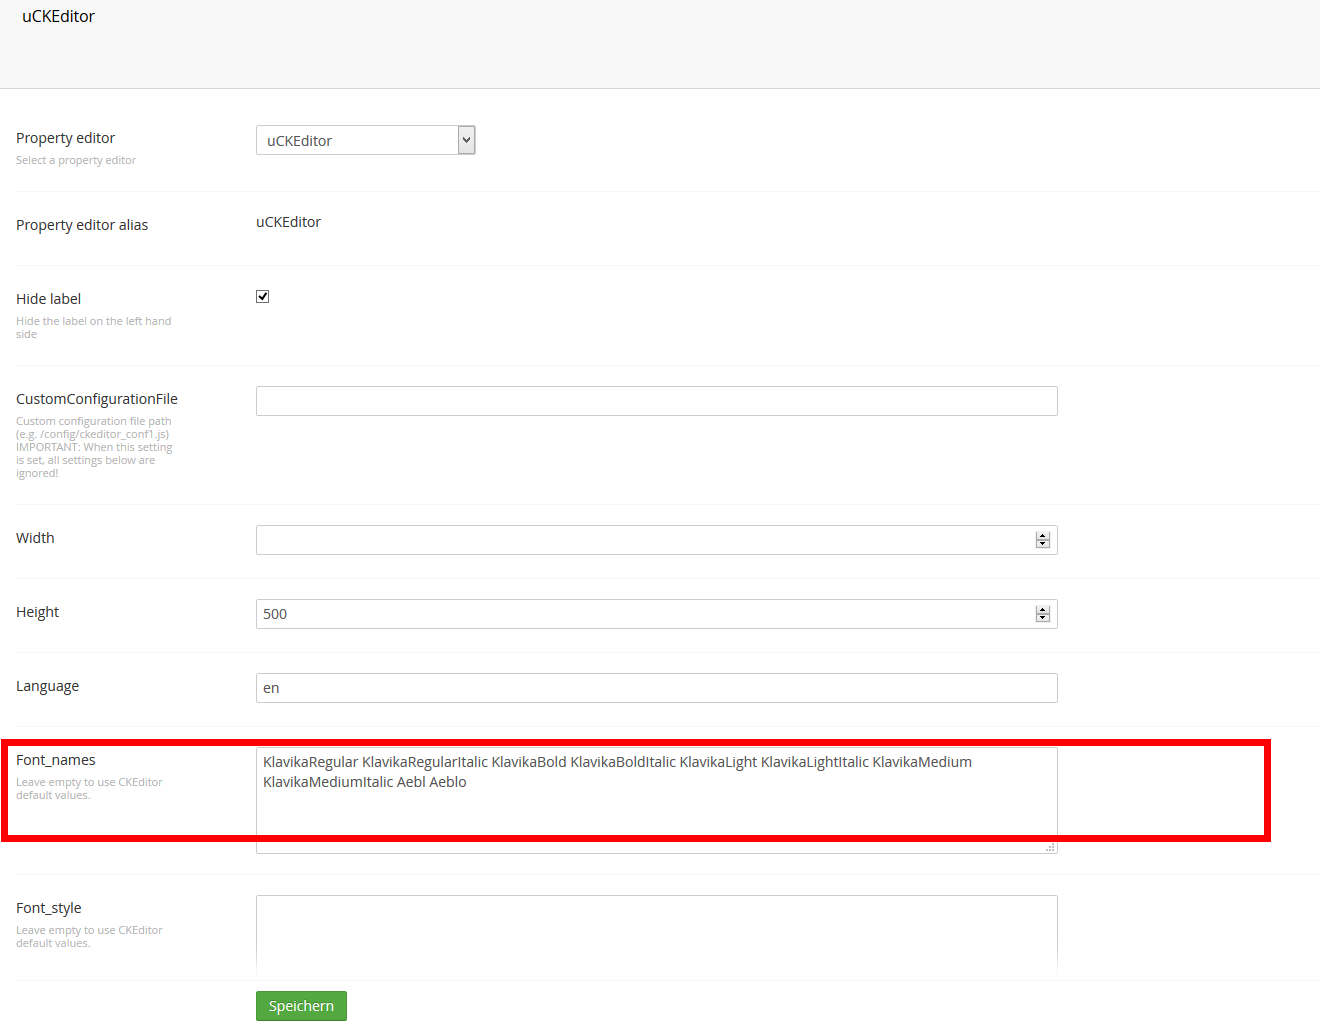The width and height of the screenshot is (1320, 1026).
Task: Click the Property editor alias label
Action: click(82, 225)
